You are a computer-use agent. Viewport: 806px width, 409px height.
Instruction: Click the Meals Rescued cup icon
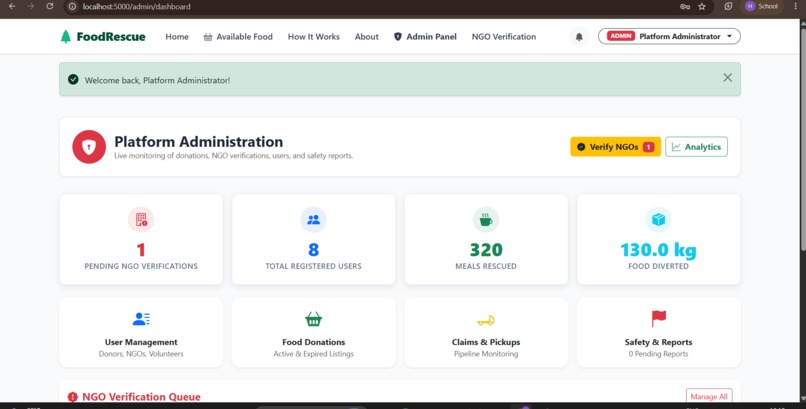[486, 220]
